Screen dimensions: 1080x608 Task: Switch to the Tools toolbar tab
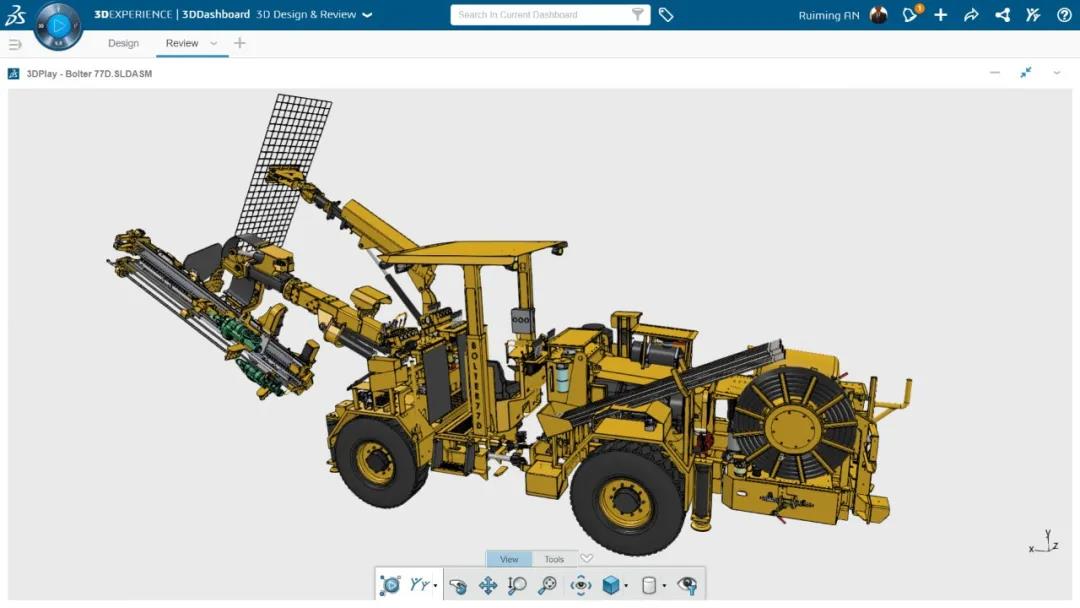(554, 559)
